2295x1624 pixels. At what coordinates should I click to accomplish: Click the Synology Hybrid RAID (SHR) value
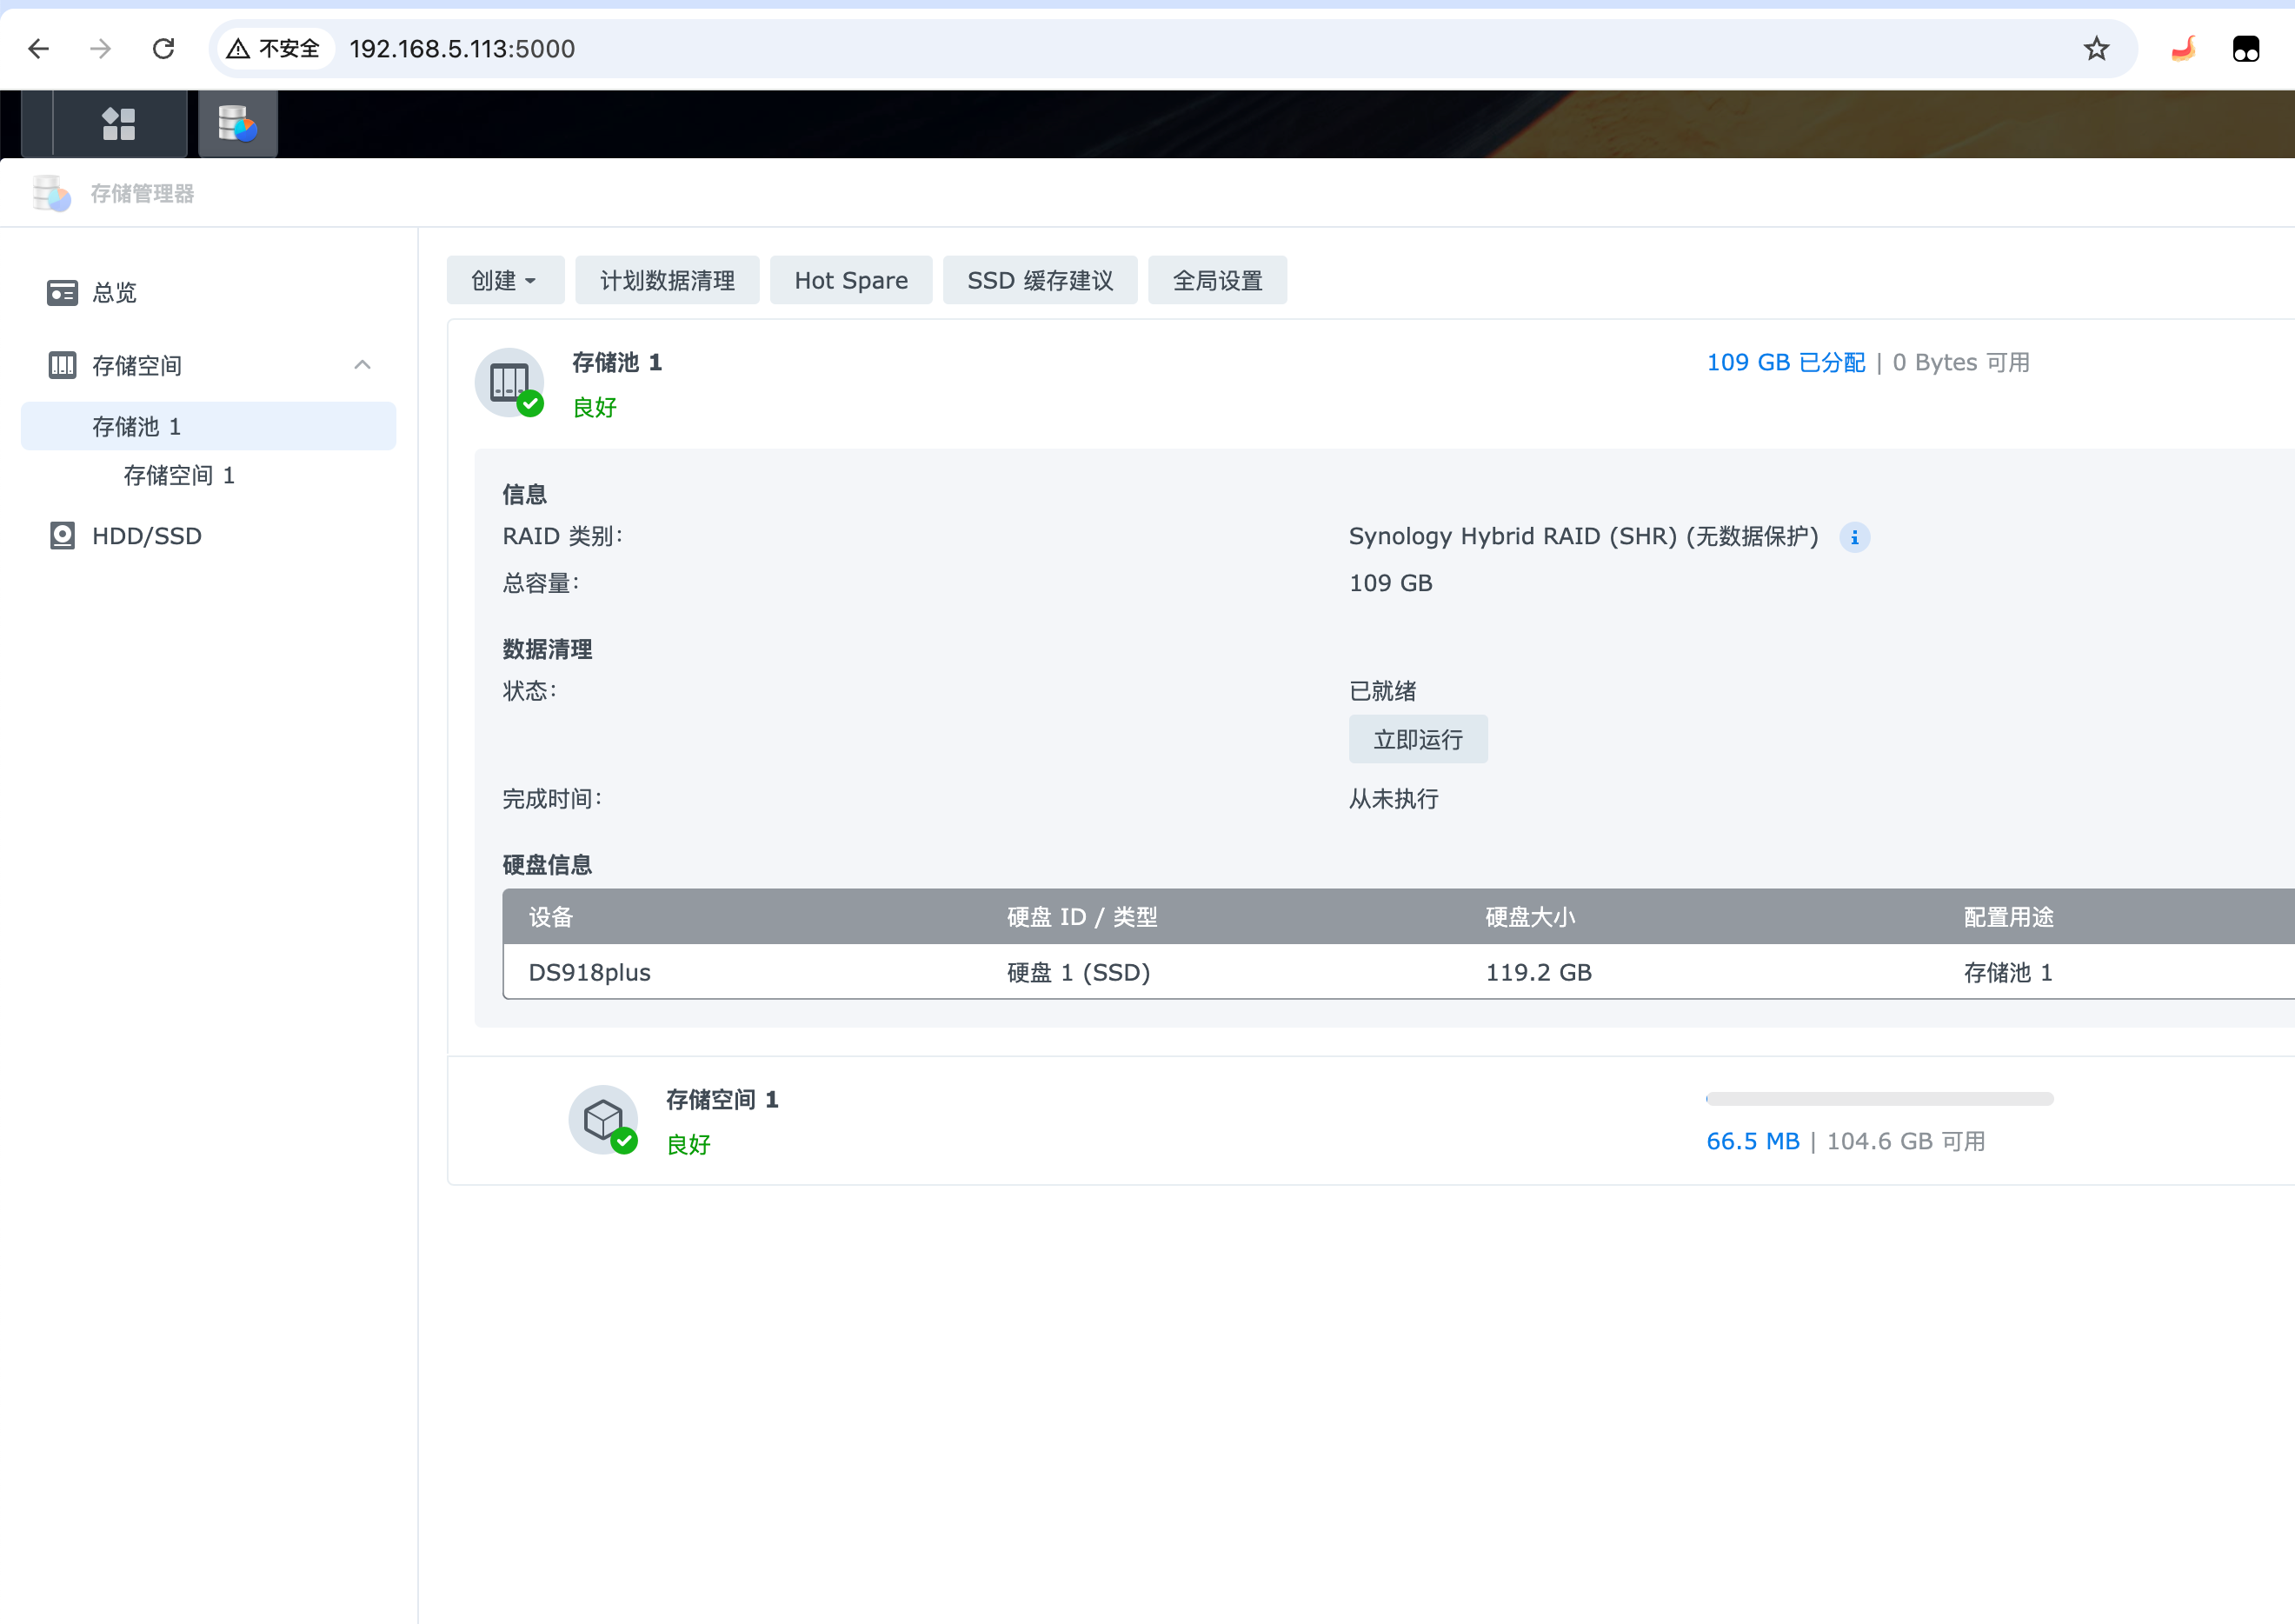(x=1583, y=536)
